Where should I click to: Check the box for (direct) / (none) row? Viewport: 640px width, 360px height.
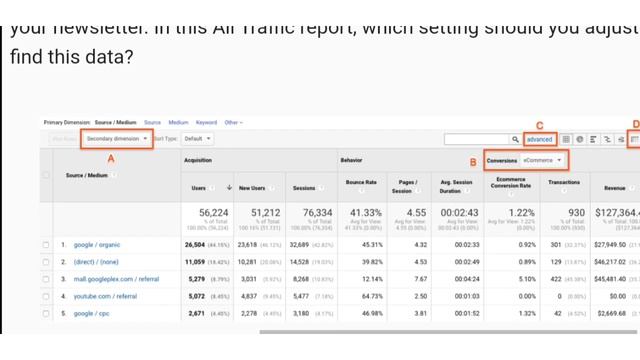[x=46, y=262]
